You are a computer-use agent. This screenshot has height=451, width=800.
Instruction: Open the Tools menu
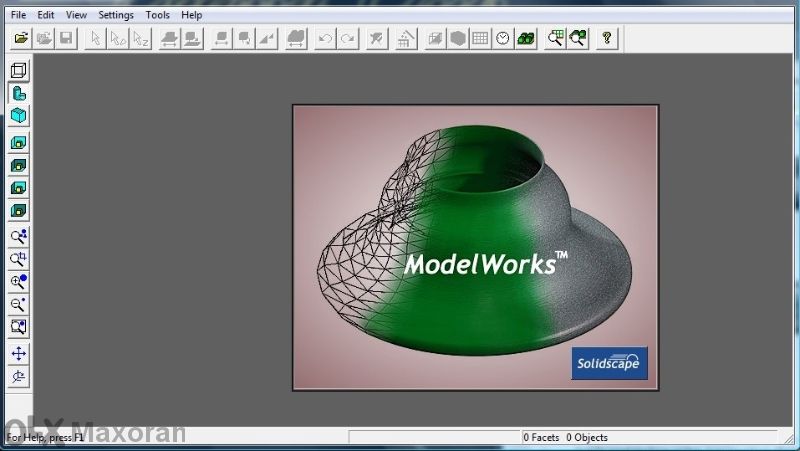157,15
